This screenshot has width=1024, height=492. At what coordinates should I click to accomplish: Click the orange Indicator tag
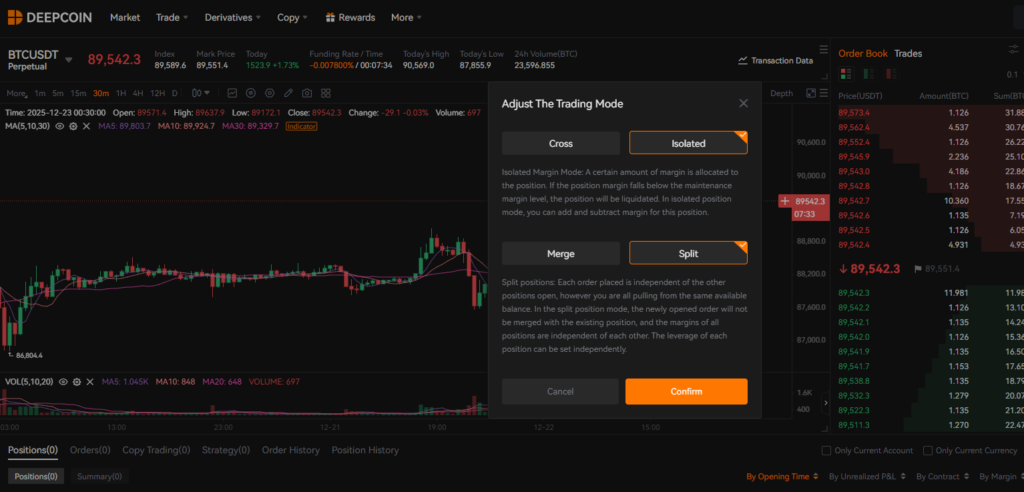301,126
